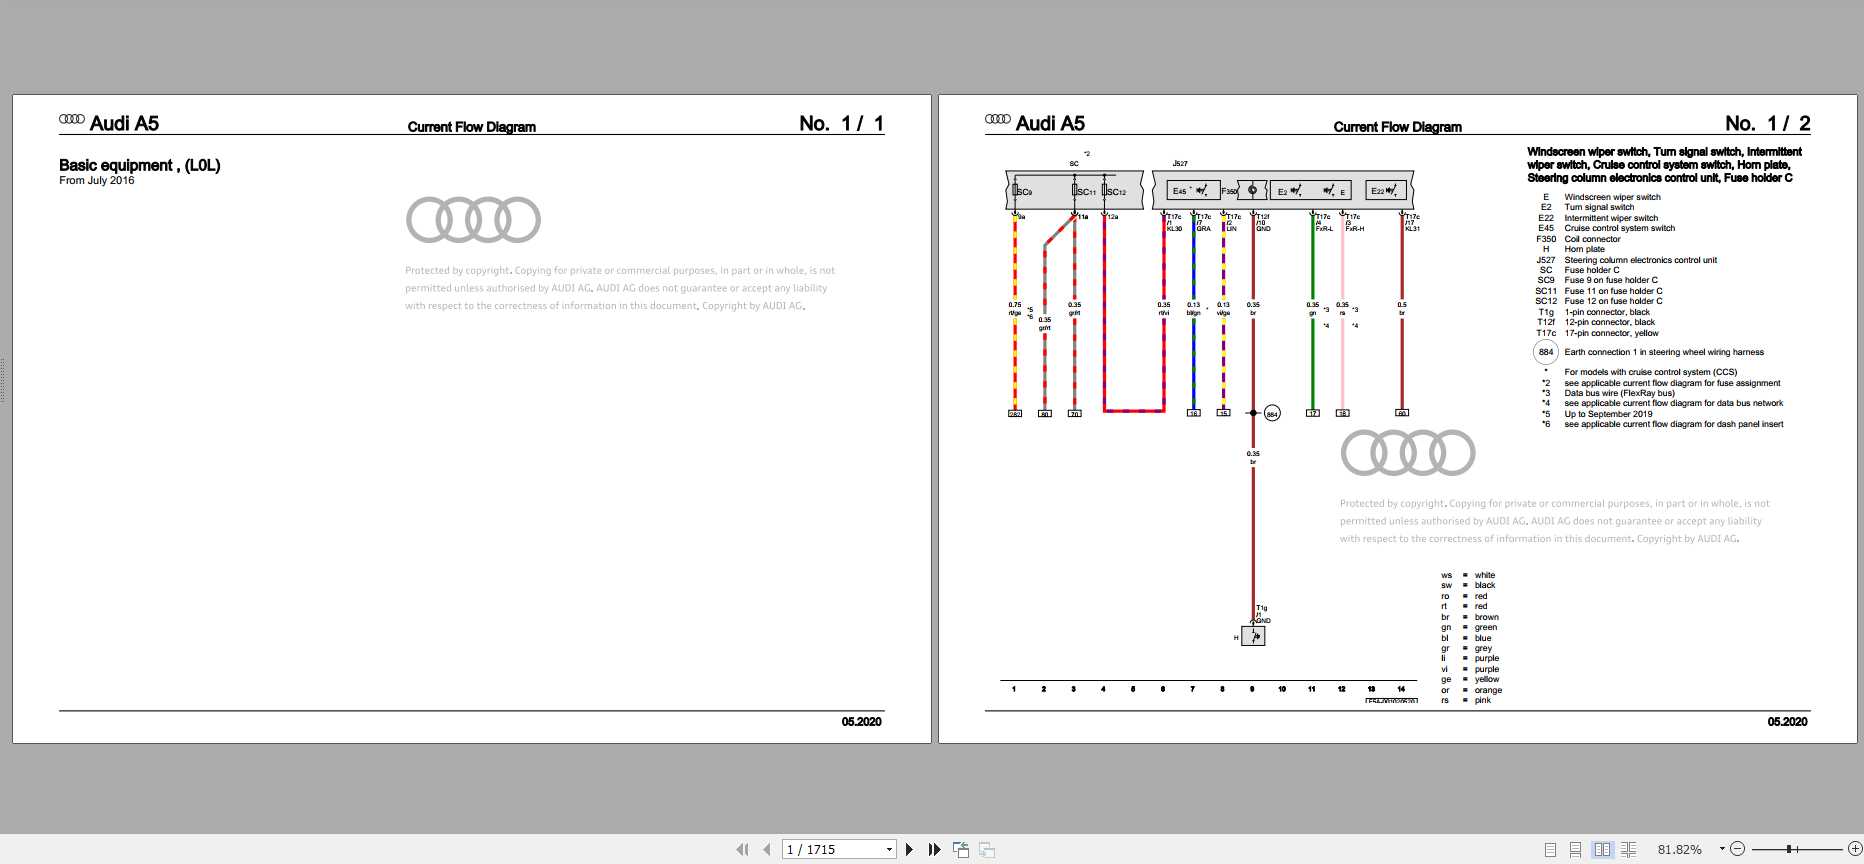This screenshot has height=864, width=1864.
Task: Open the page number dropdown
Action: pyautogui.click(x=889, y=849)
